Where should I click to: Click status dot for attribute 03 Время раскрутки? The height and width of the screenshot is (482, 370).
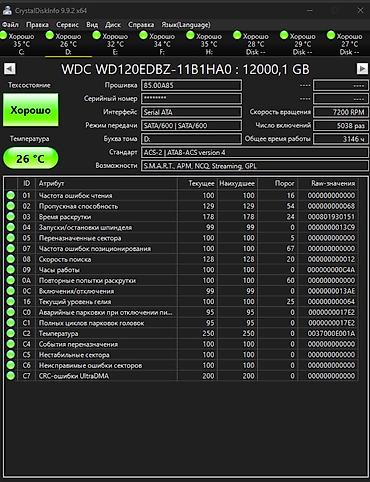(x=11, y=217)
